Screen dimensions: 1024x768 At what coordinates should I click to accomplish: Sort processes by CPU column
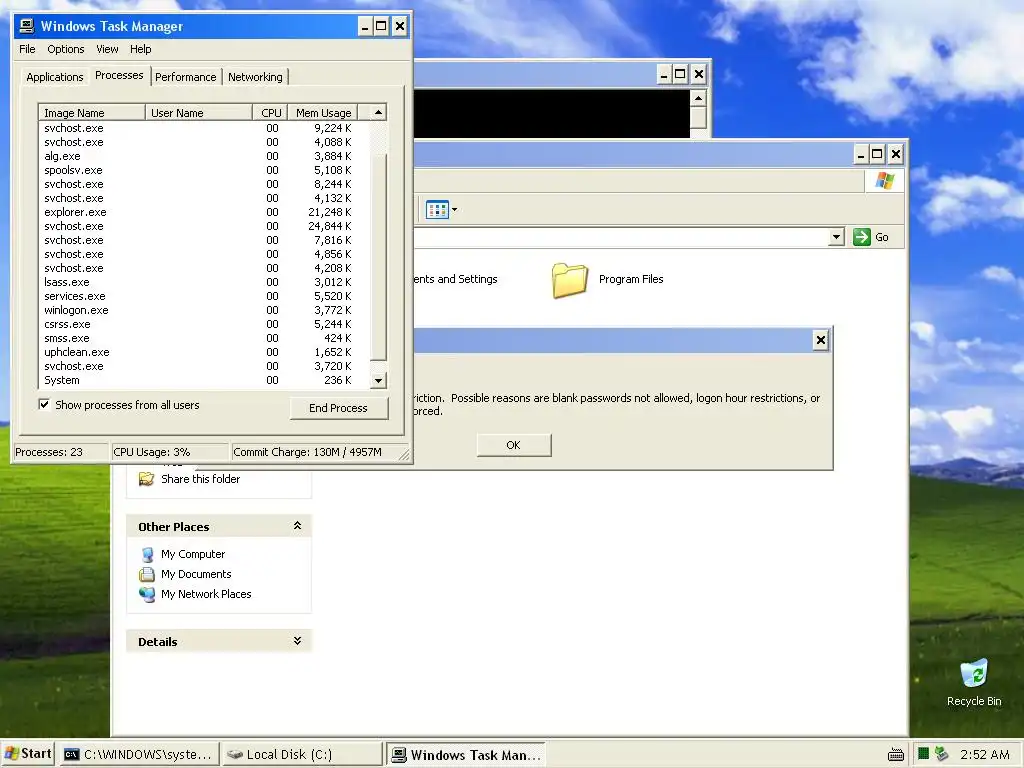tap(270, 112)
